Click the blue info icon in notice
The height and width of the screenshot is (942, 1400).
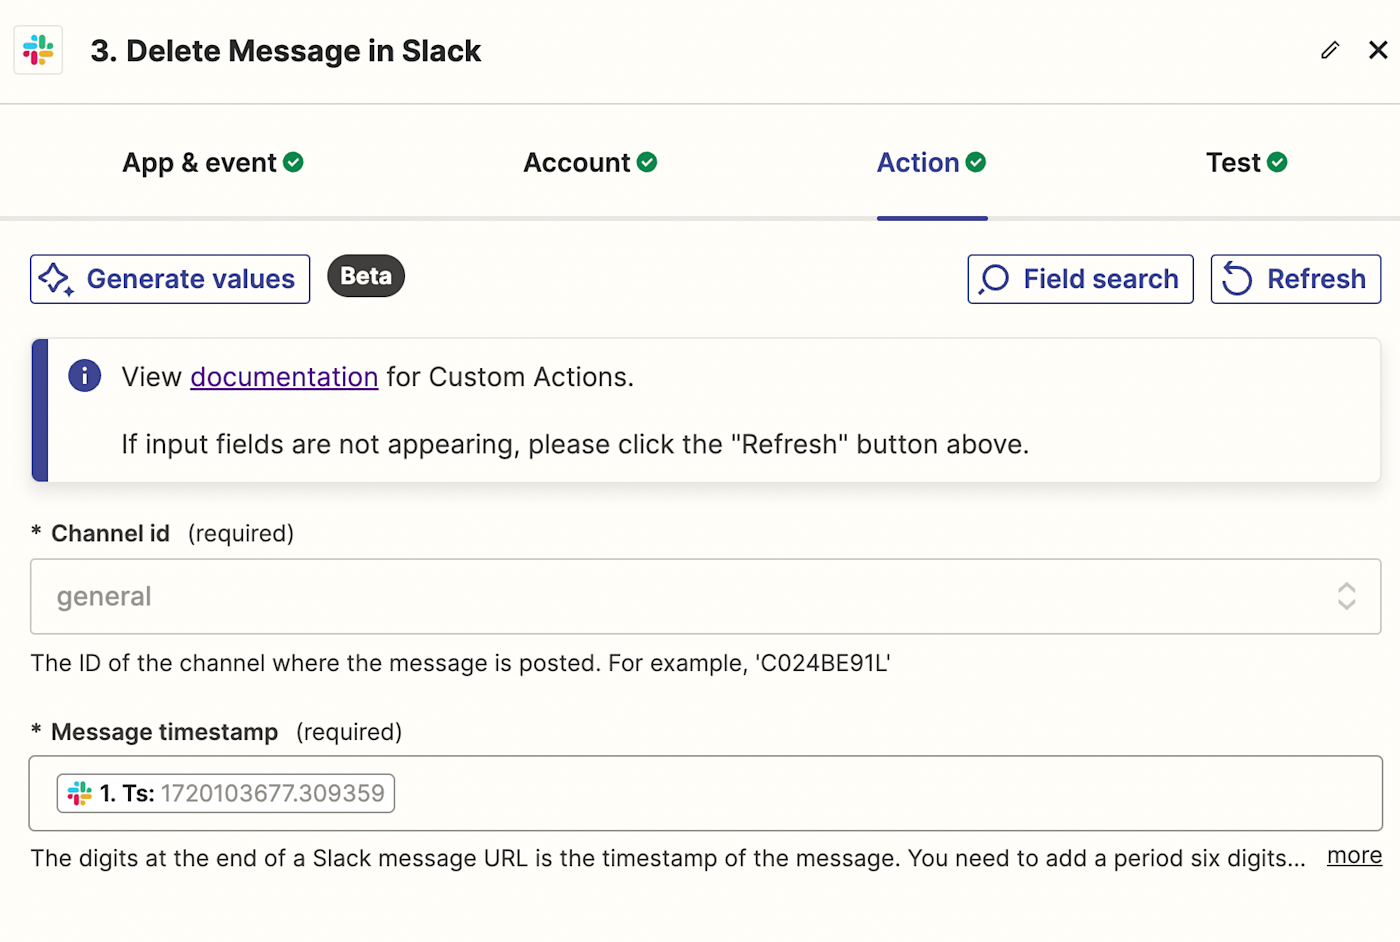tap(85, 376)
